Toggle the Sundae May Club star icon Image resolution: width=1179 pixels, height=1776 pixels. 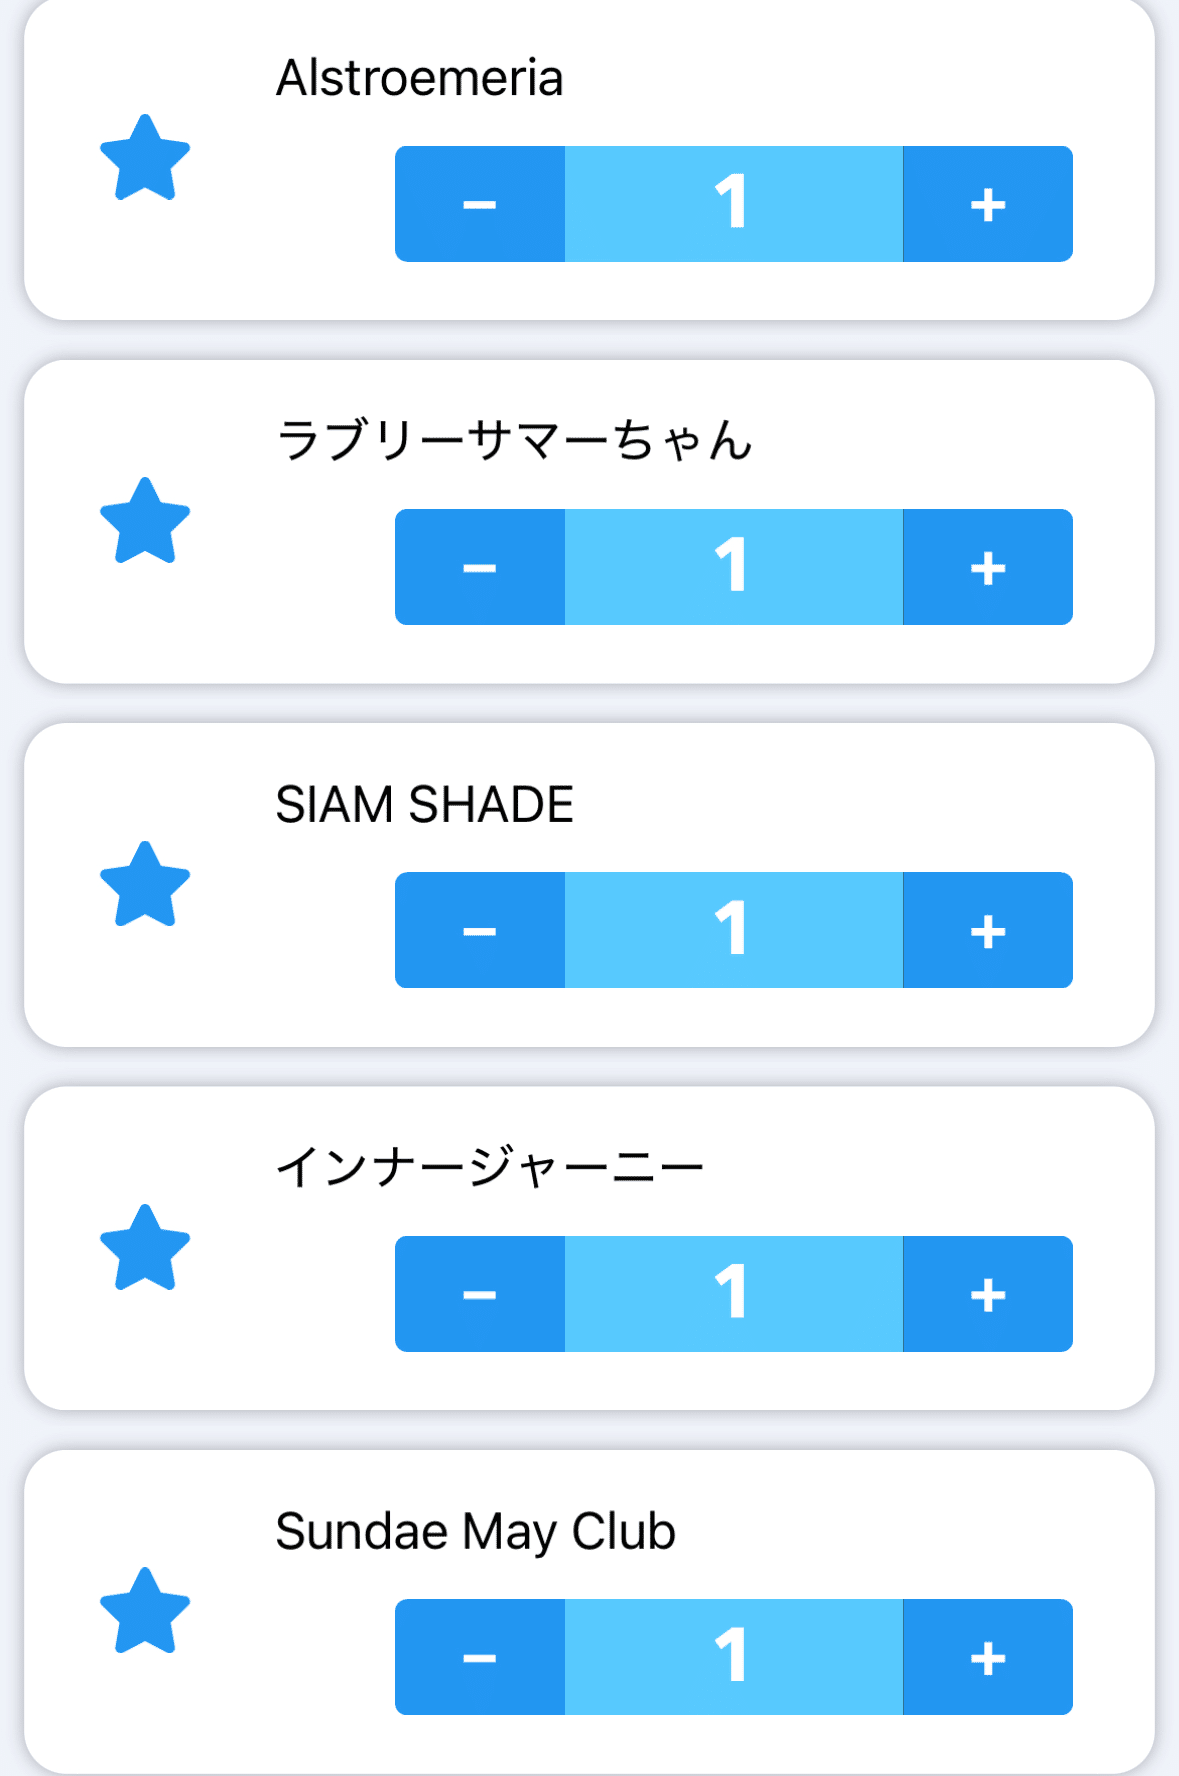[145, 1611]
